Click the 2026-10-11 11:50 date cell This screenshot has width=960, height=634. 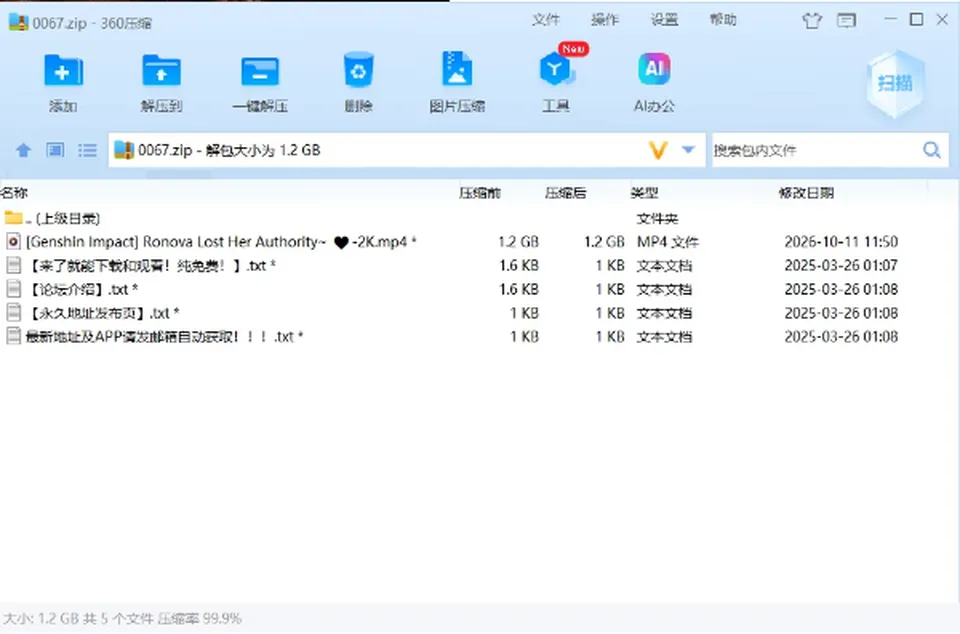[841, 242]
